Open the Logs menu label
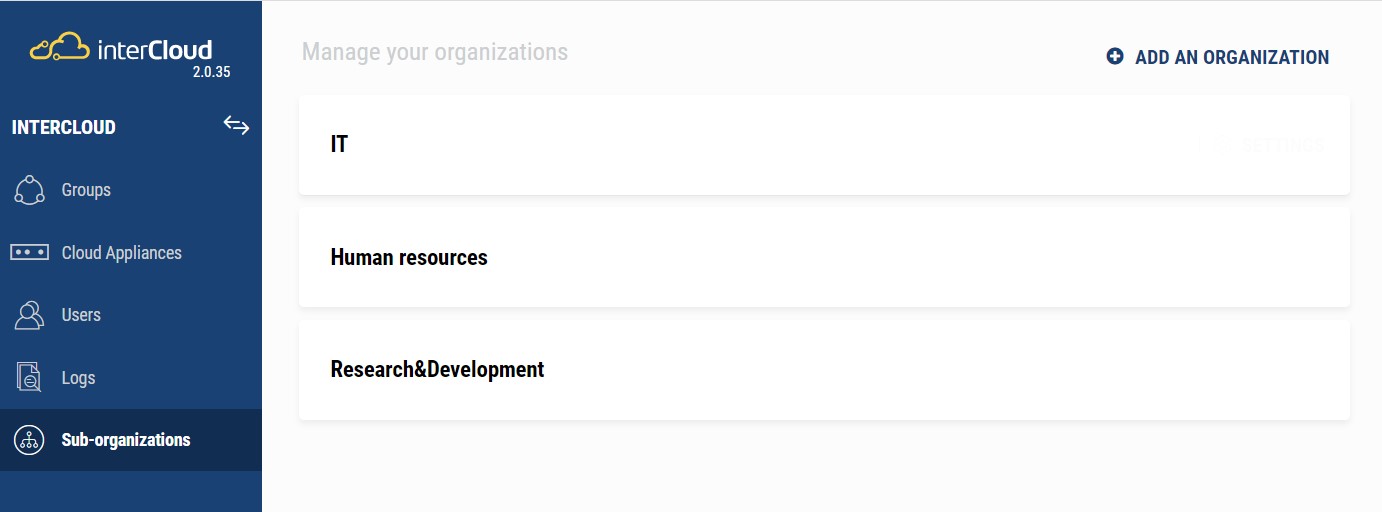Image resolution: width=1382 pixels, height=512 pixels. pos(78,378)
